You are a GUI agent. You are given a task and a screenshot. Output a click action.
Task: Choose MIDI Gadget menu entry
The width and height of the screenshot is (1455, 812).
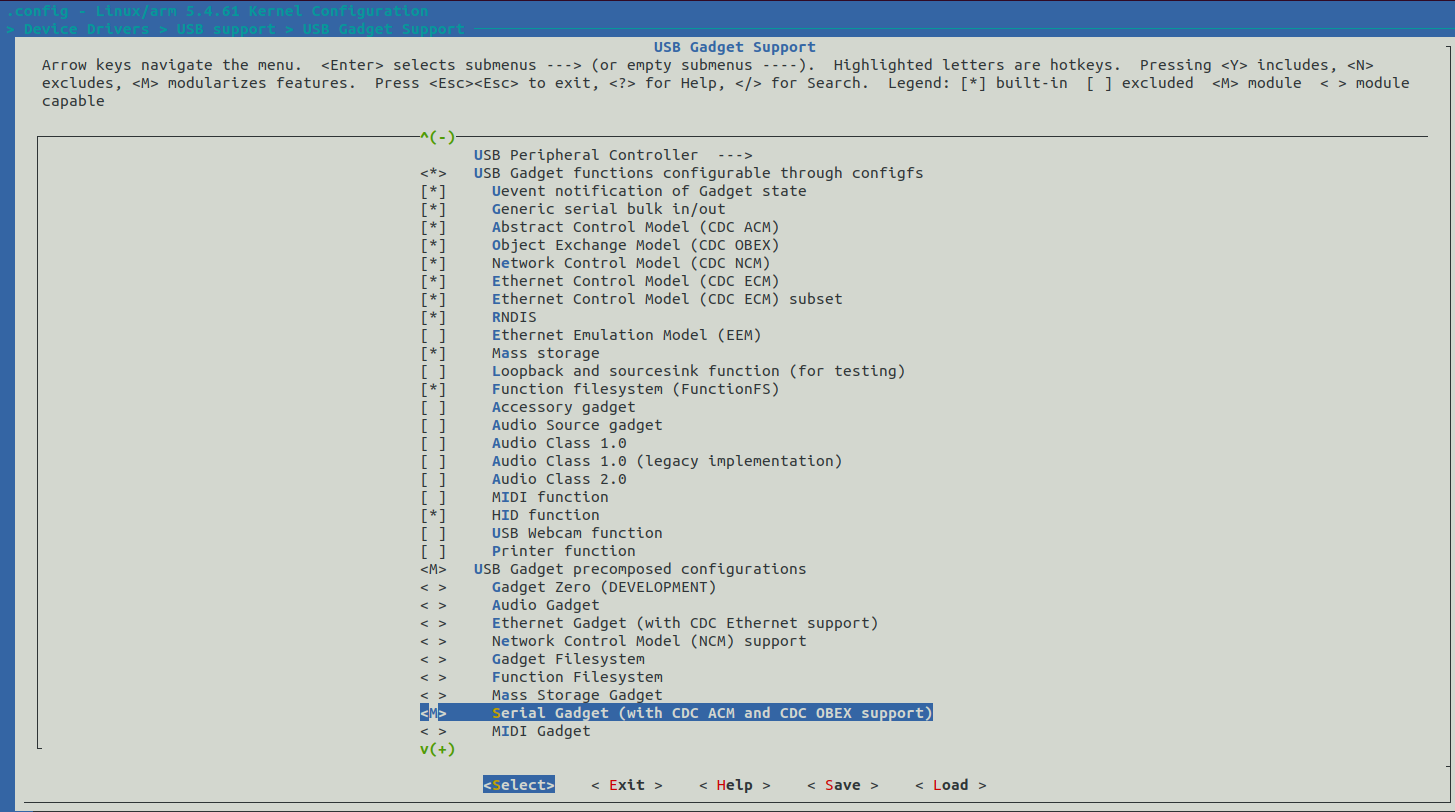tap(540, 731)
